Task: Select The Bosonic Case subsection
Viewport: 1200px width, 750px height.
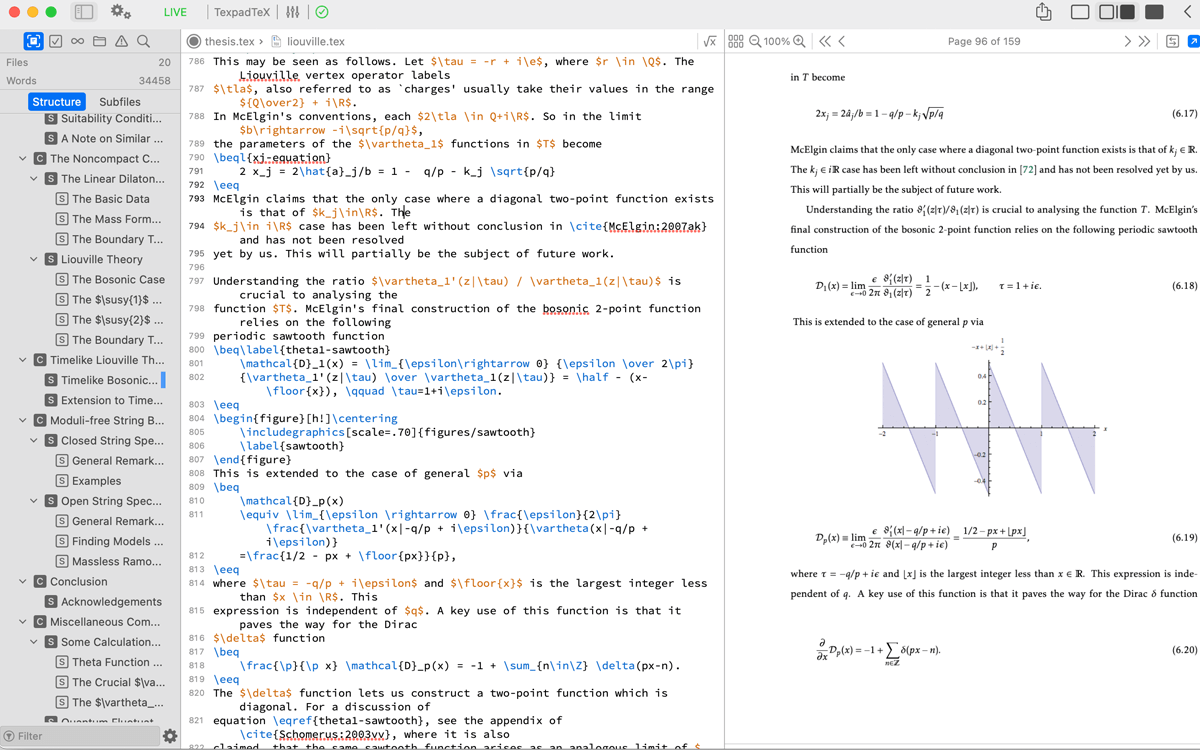Action: (110, 279)
